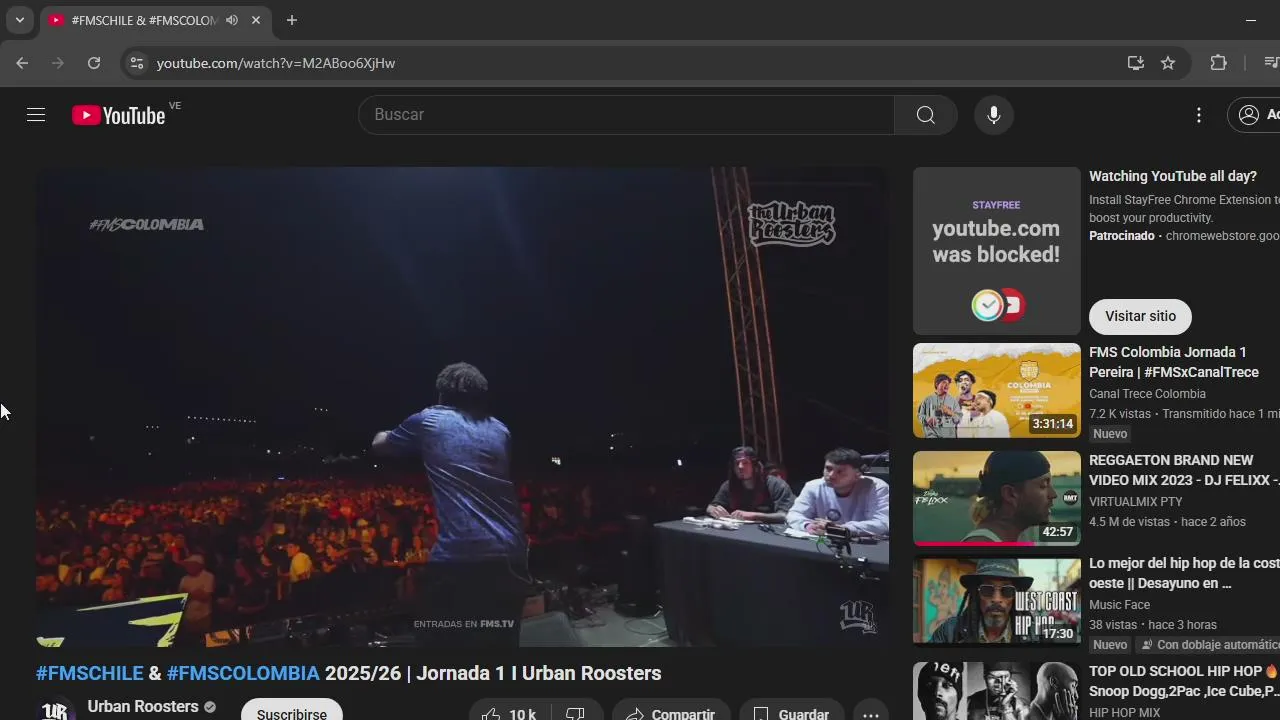Click the video player to pause
This screenshot has height=720, width=1280.
point(462,407)
